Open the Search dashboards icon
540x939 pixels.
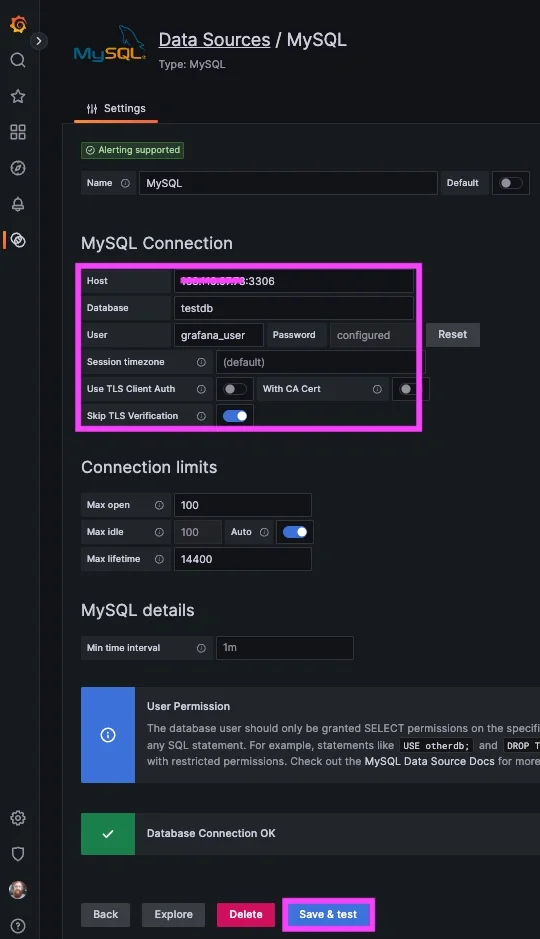pos(18,60)
